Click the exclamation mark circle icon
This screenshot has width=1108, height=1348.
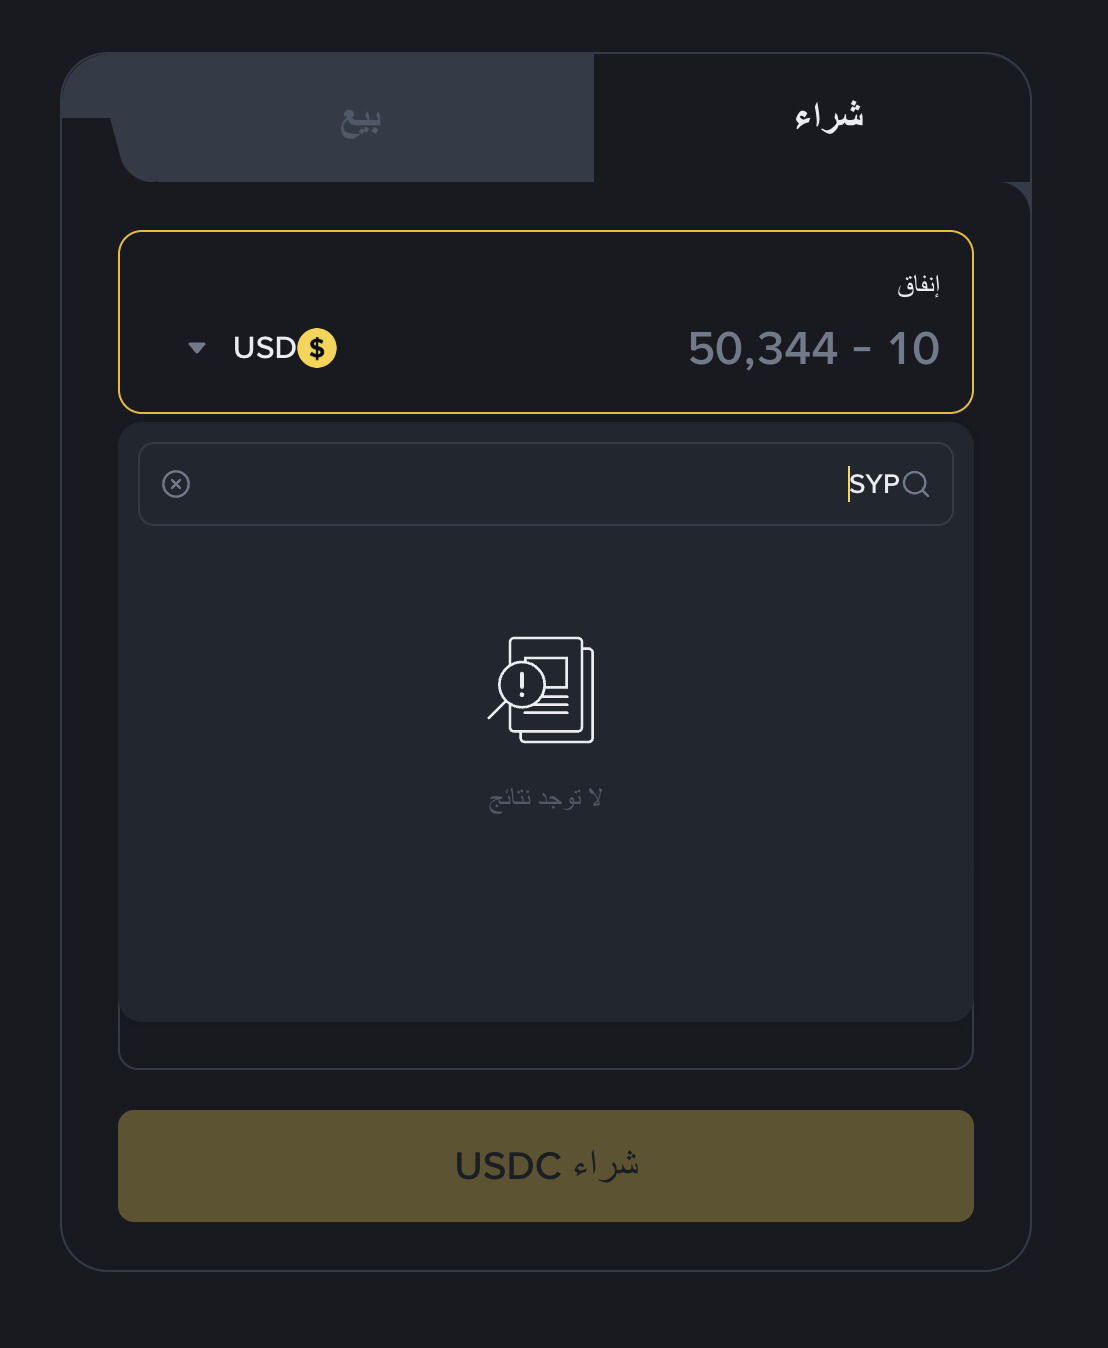point(521,684)
